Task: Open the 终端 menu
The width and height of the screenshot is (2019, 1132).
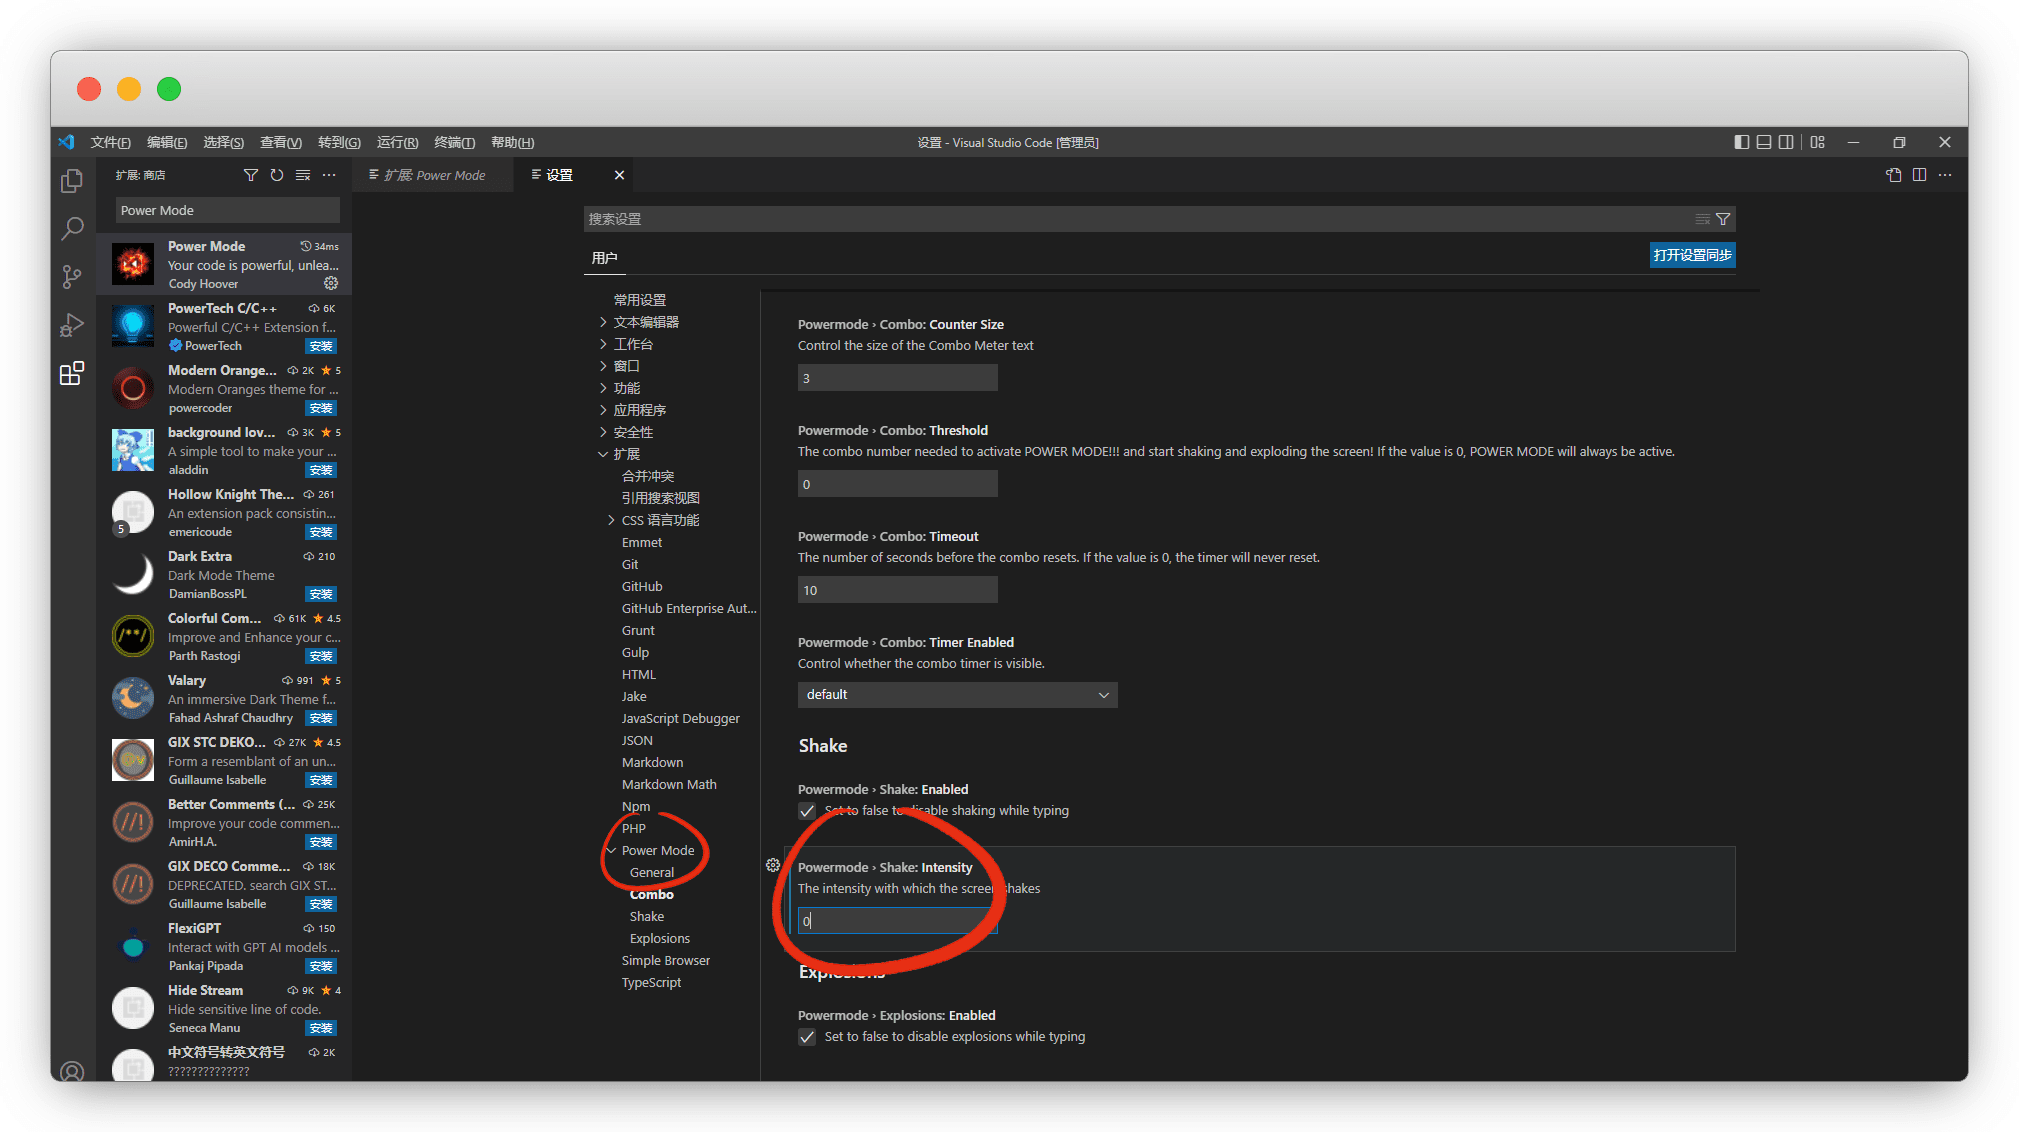Action: tap(454, 143)
